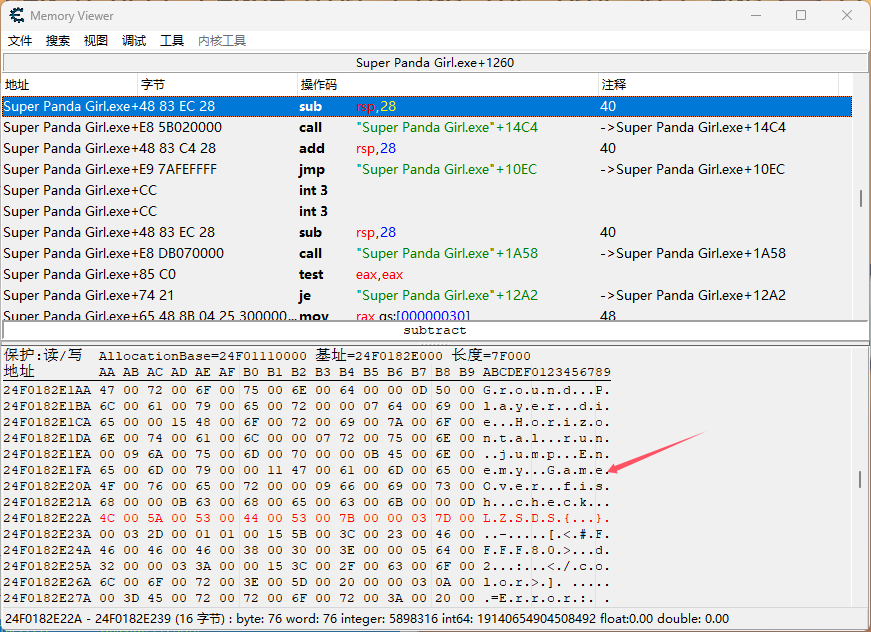This screenshot has height=632, width=871.
Task: Click hex address 24F0182E22A
Action: (x=47, y=519)
